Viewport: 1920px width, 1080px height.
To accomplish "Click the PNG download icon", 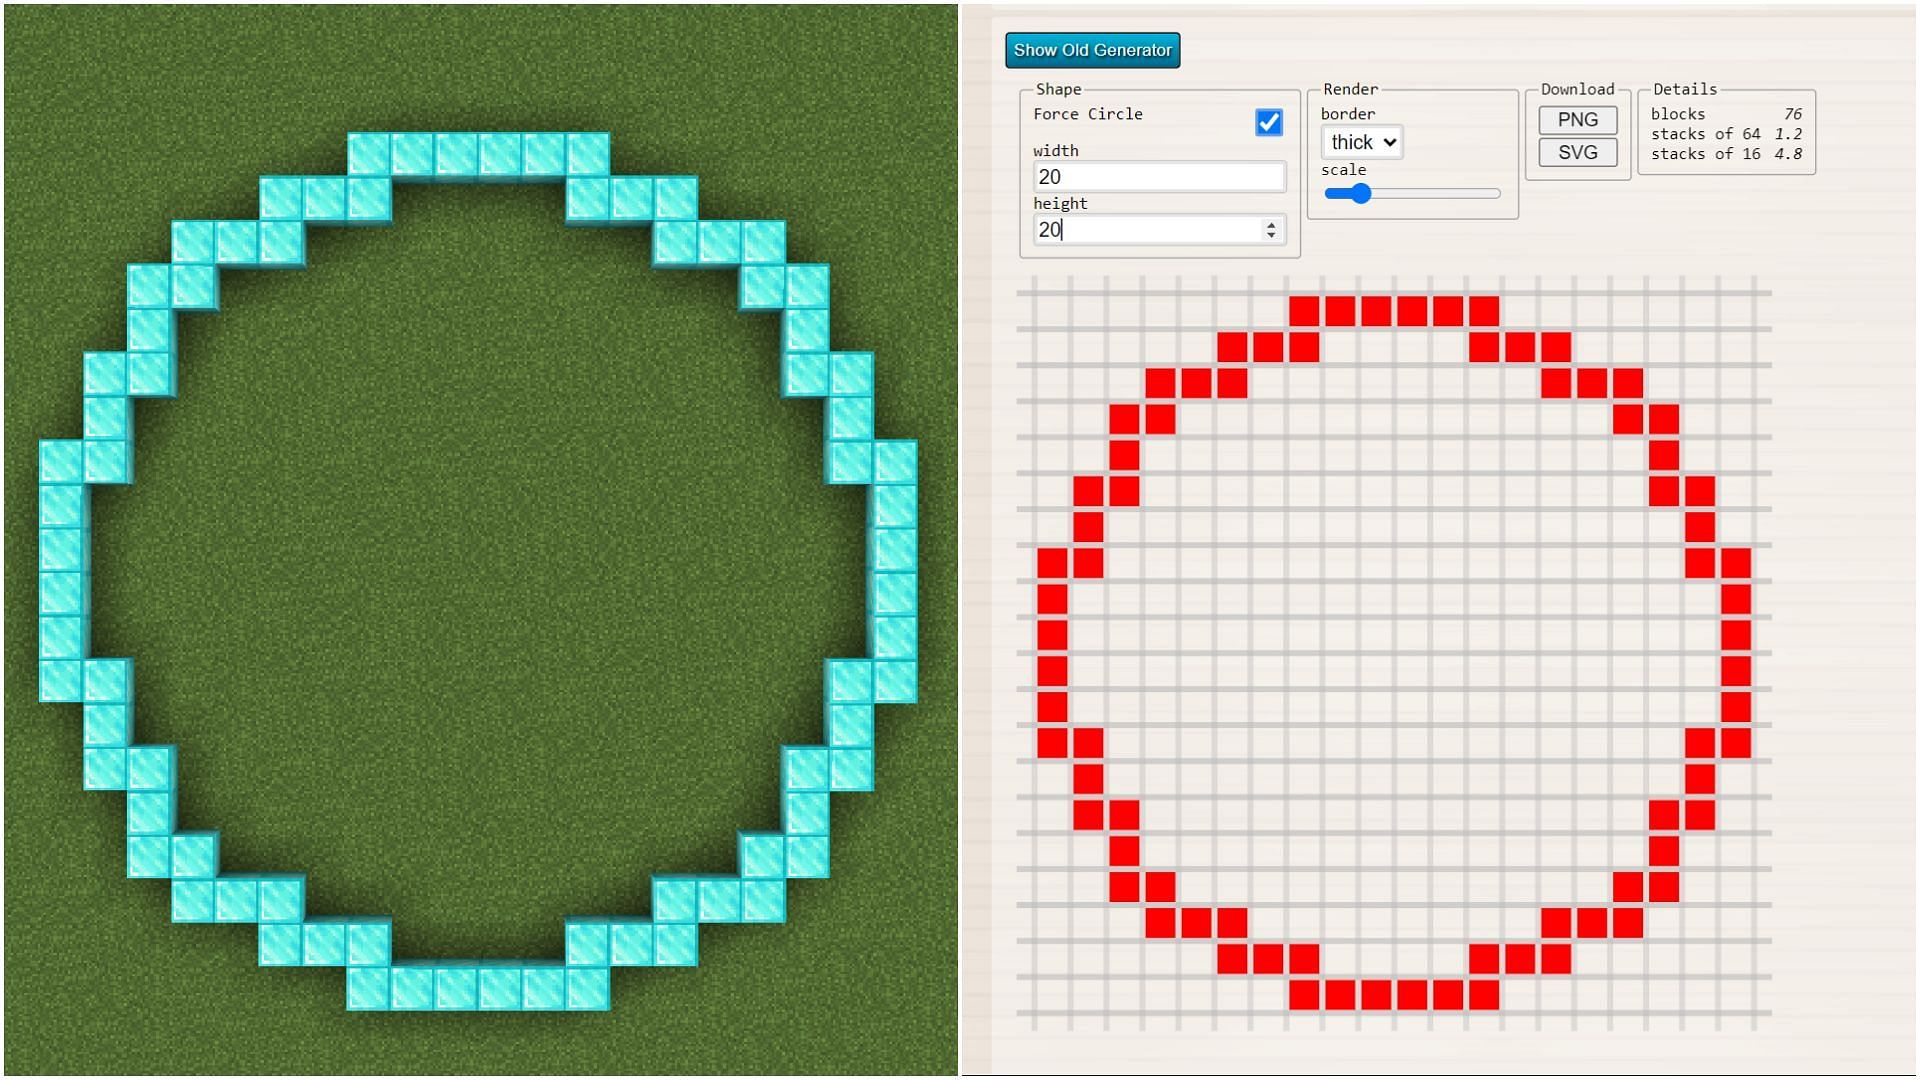I will (x=1577, y=119).
